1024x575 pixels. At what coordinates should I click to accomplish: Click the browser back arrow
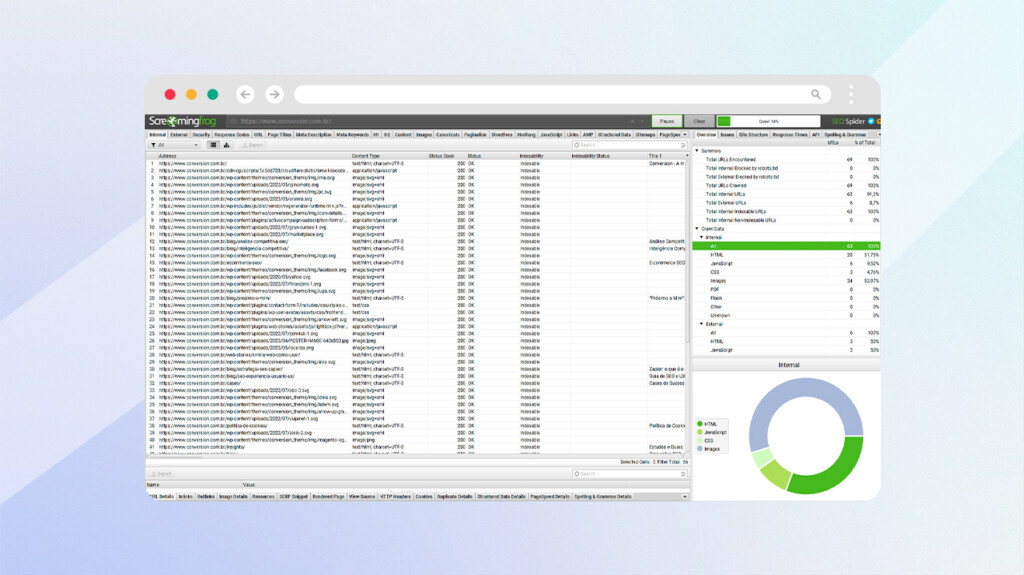(245, 94)
